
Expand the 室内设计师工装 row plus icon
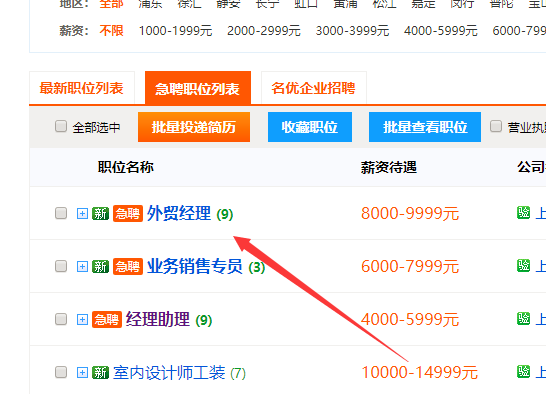tap(82, 372)
